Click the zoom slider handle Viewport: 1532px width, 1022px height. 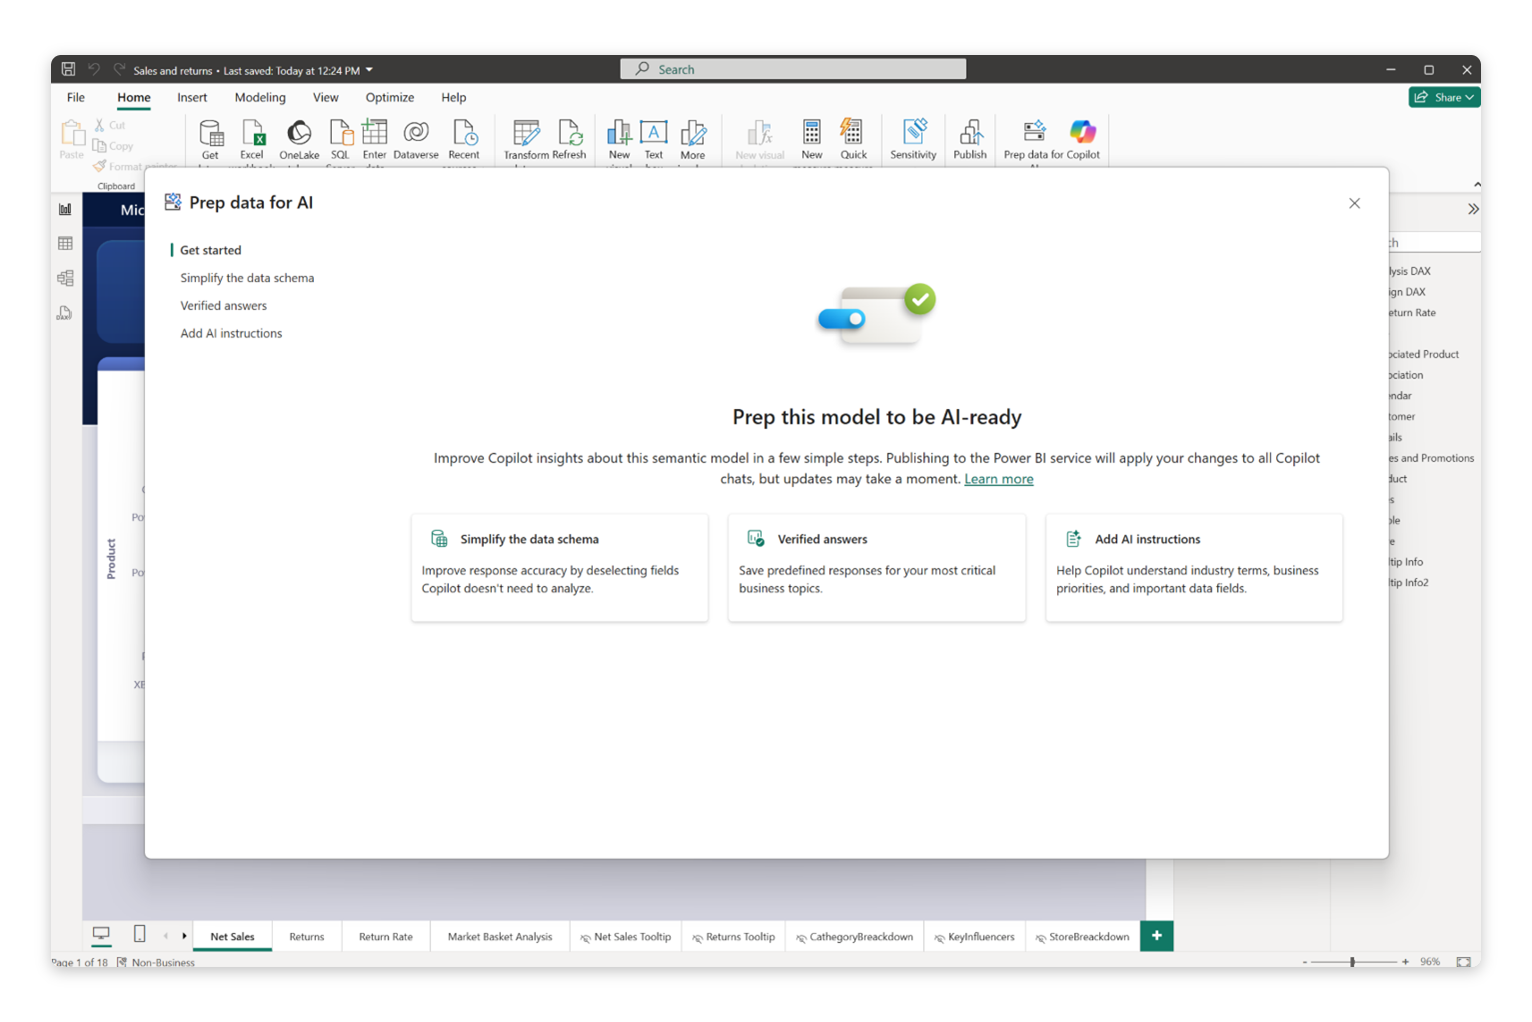coord(1352,961)
